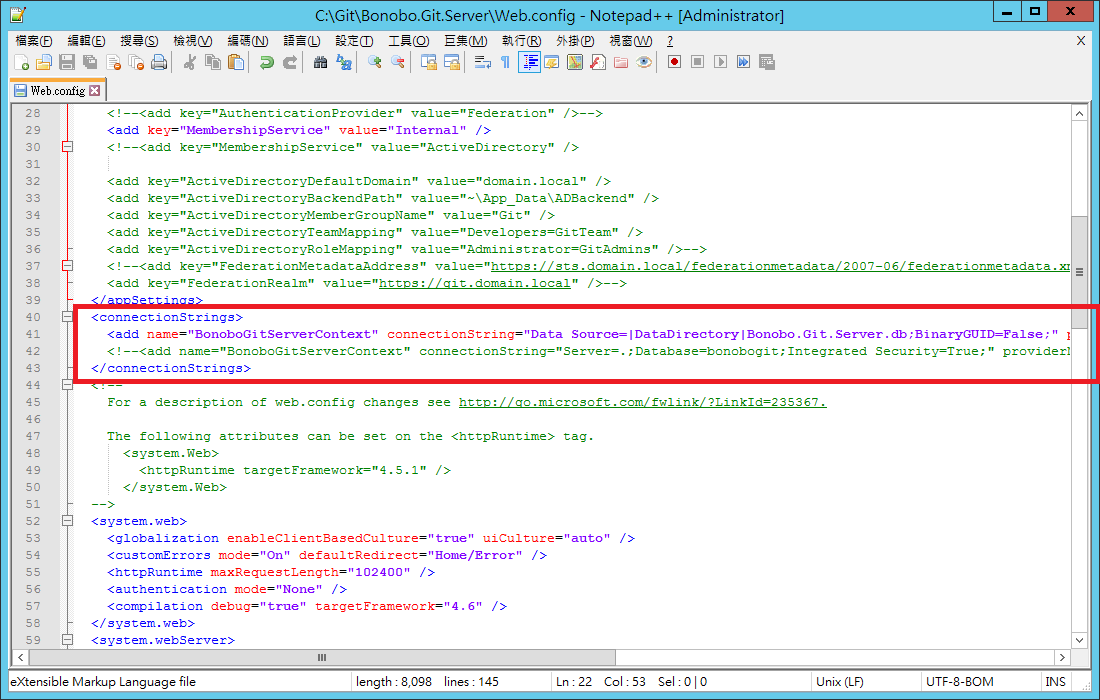Collapse the fold marker at line 37

[68, 265]
